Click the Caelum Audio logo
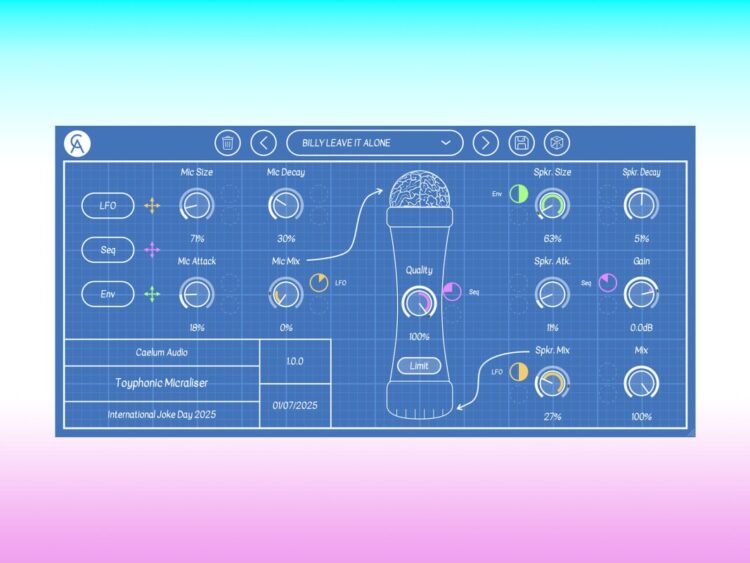This screenshot has width=750, height=563. 77,143
